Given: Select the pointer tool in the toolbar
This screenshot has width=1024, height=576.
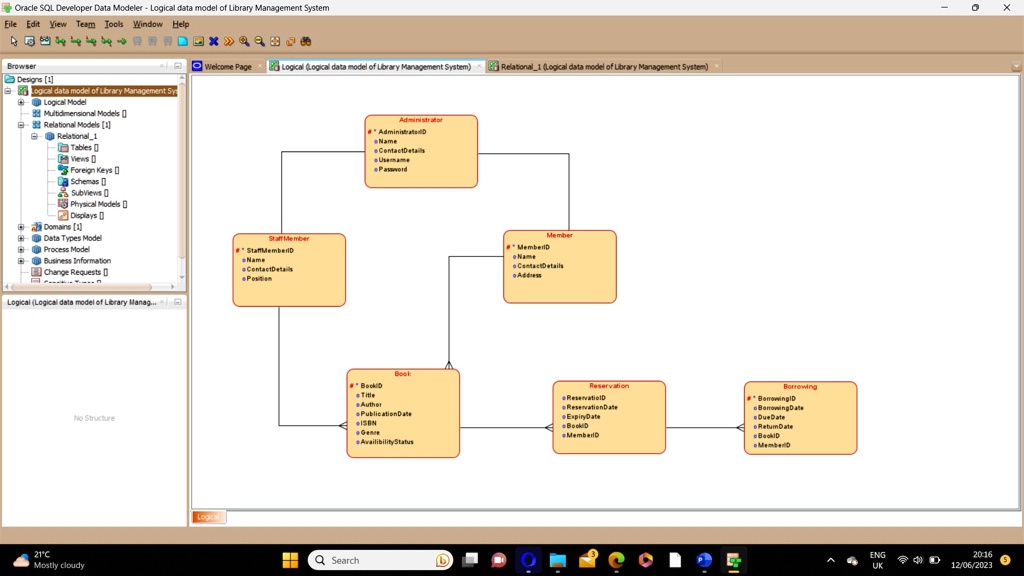Looking at the screenshot, I should click(x=13, y=41).
